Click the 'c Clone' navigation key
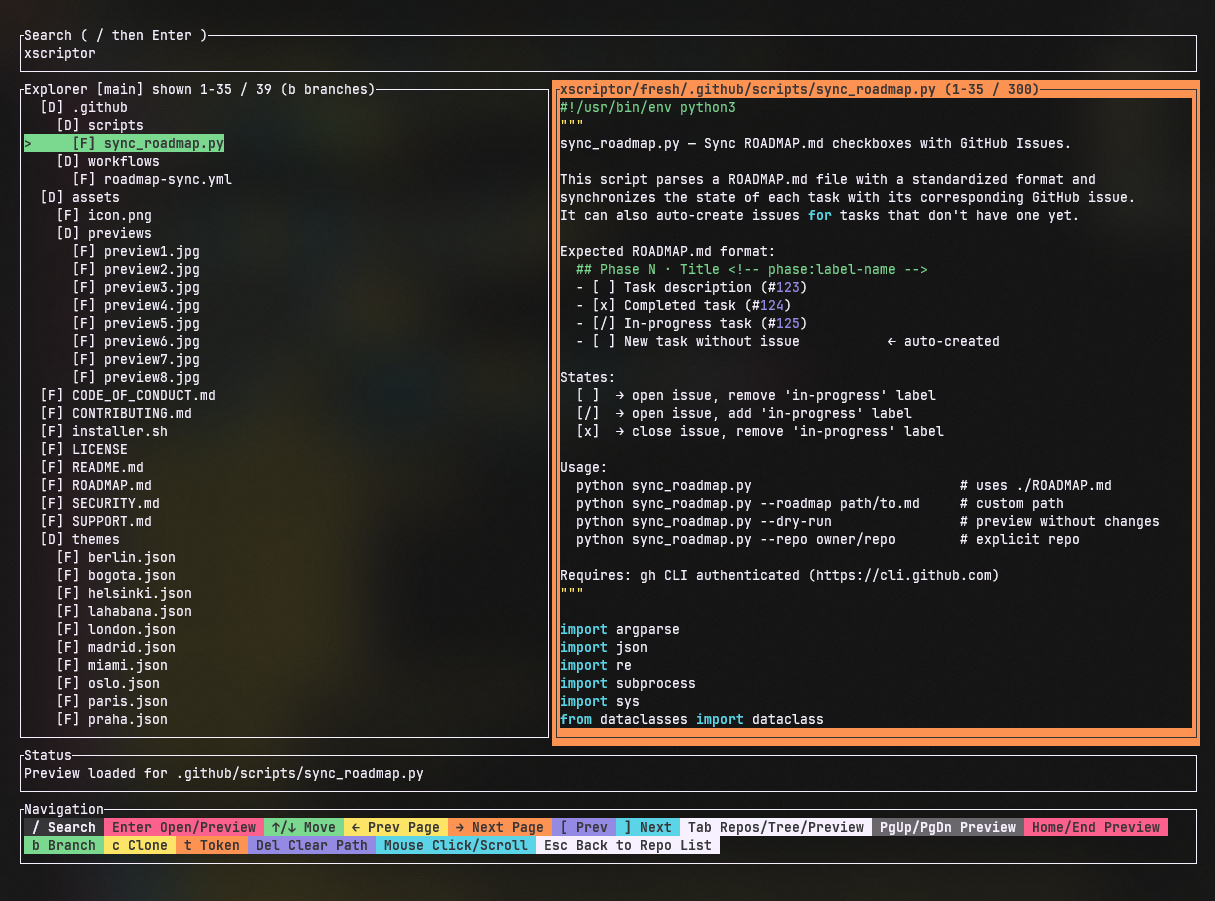 coord(138,845)
